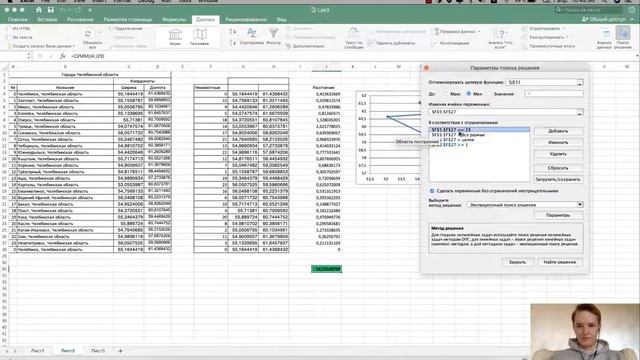This screenshot has width=640, height=360.
Task: Click the Фильтр funnel icon
Action: click(273, 33)
